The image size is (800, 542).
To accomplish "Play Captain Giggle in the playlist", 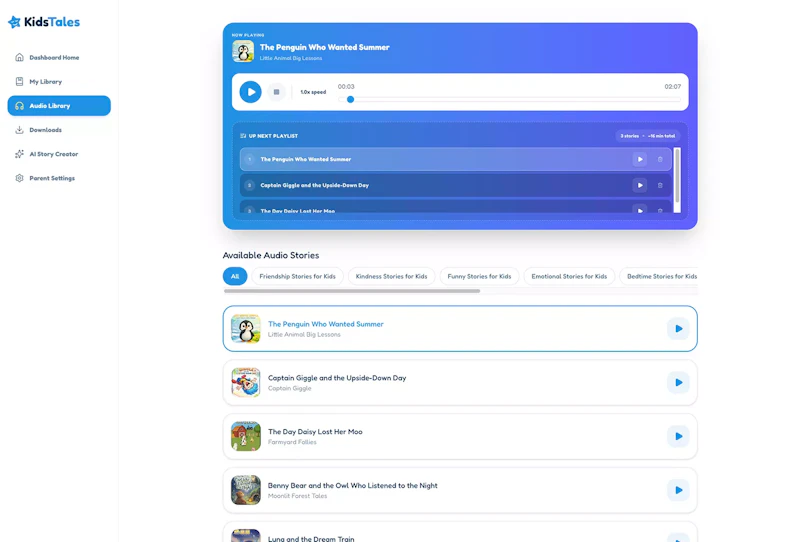I will 640,185.
